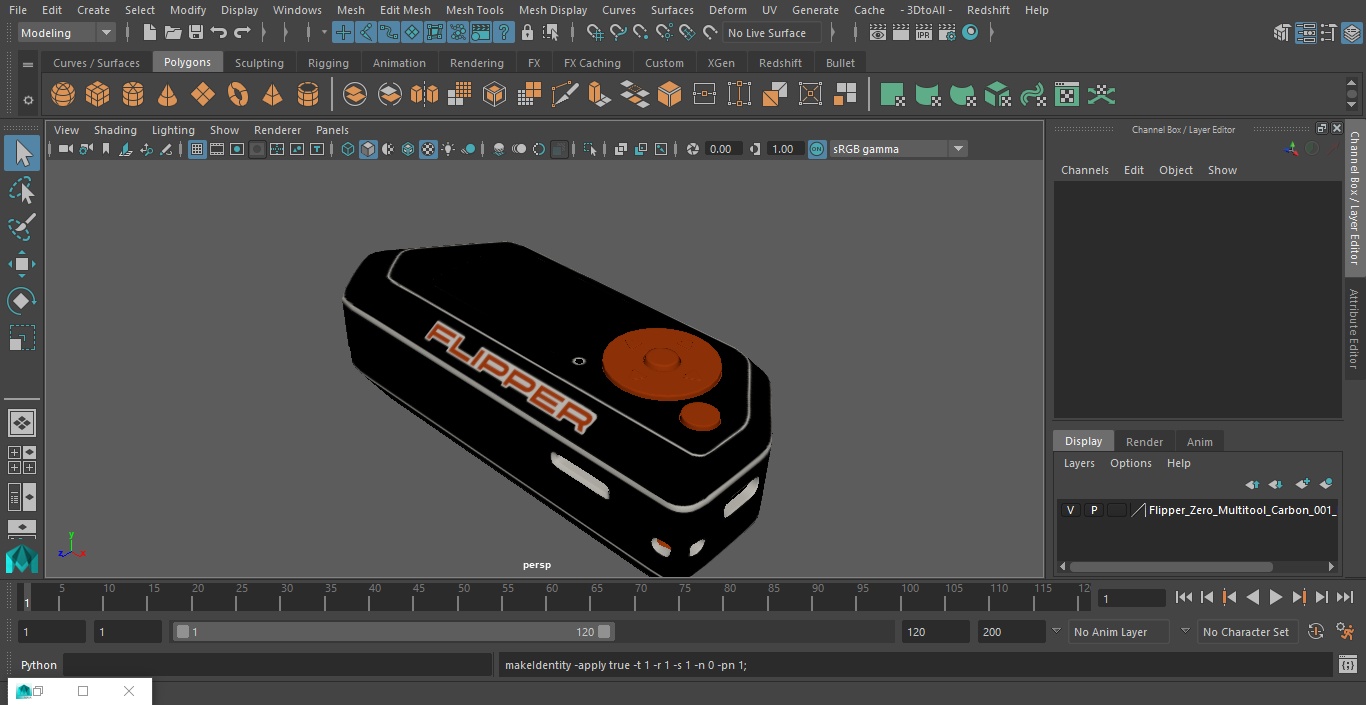Create a polygon torus from the shelf
1366x705 pixels.
(238, 95)
